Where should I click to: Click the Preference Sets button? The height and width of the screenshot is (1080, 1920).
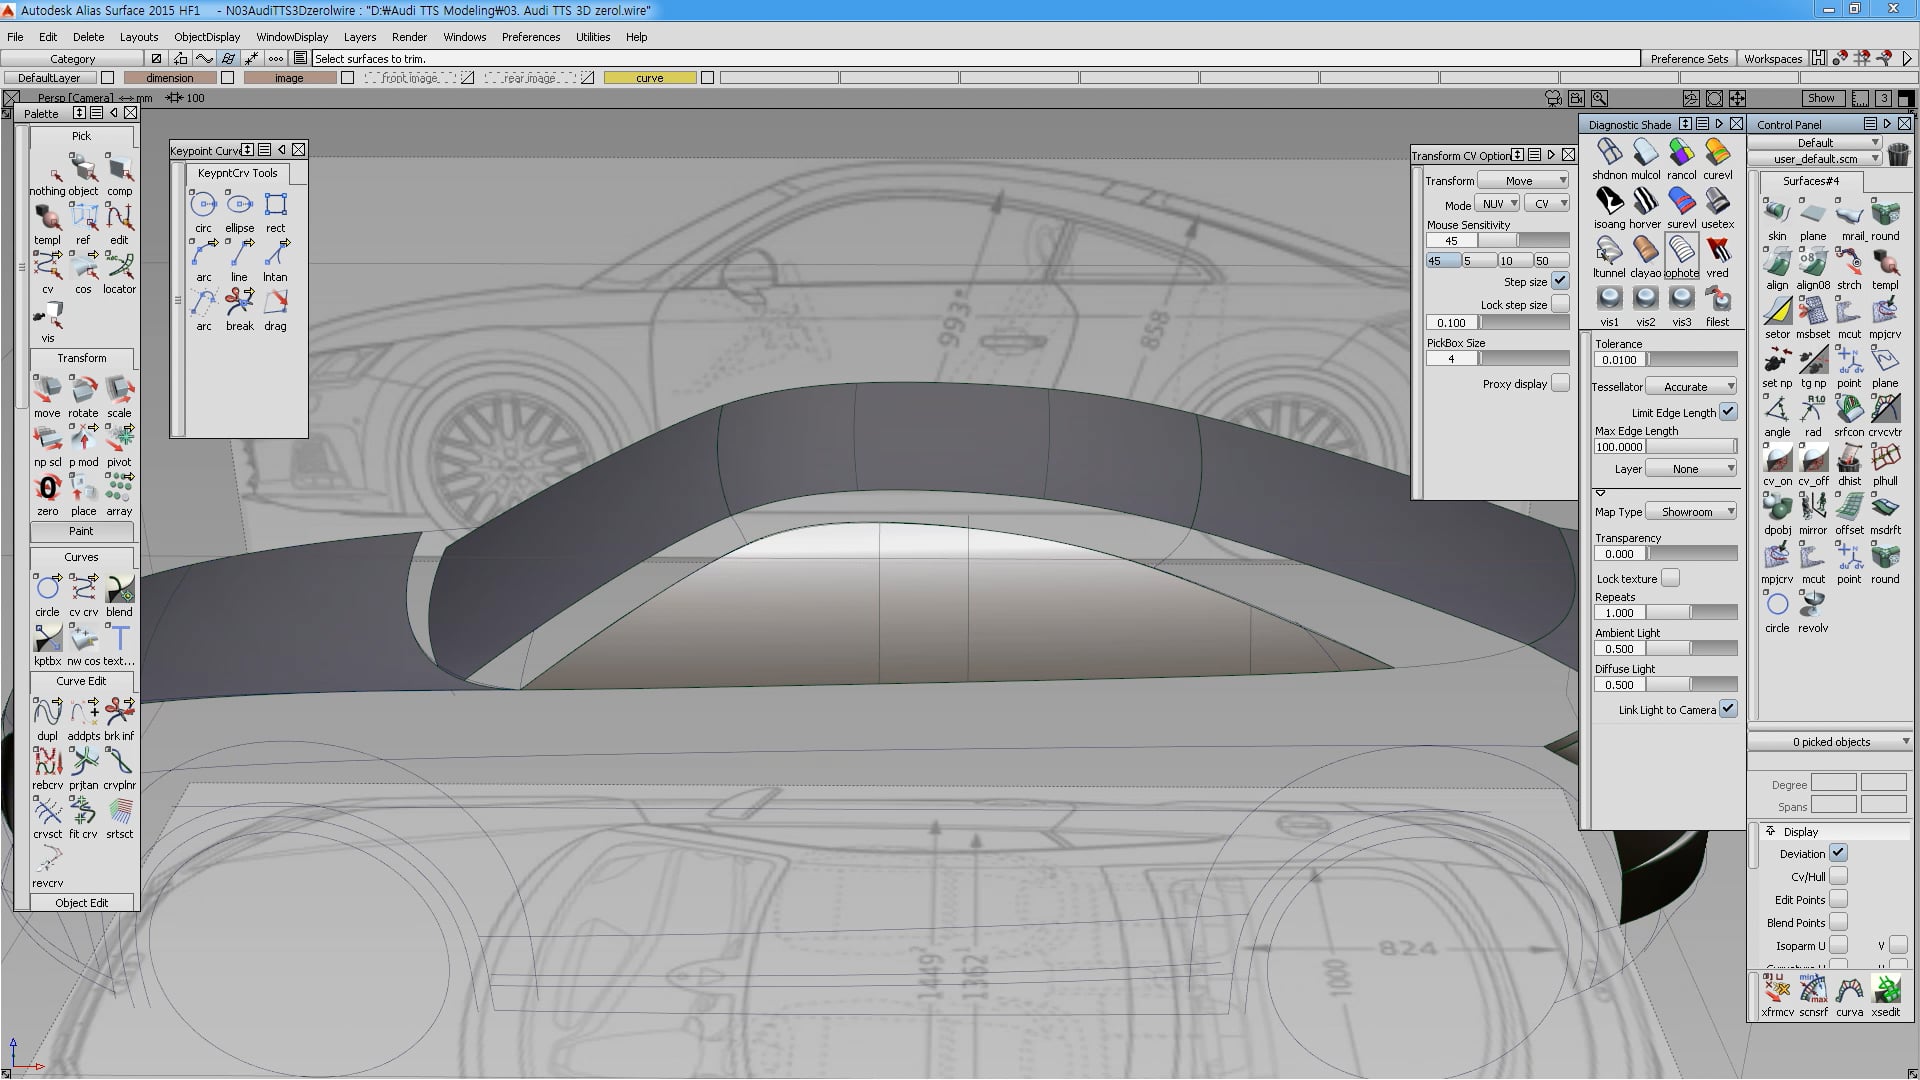1689,59
